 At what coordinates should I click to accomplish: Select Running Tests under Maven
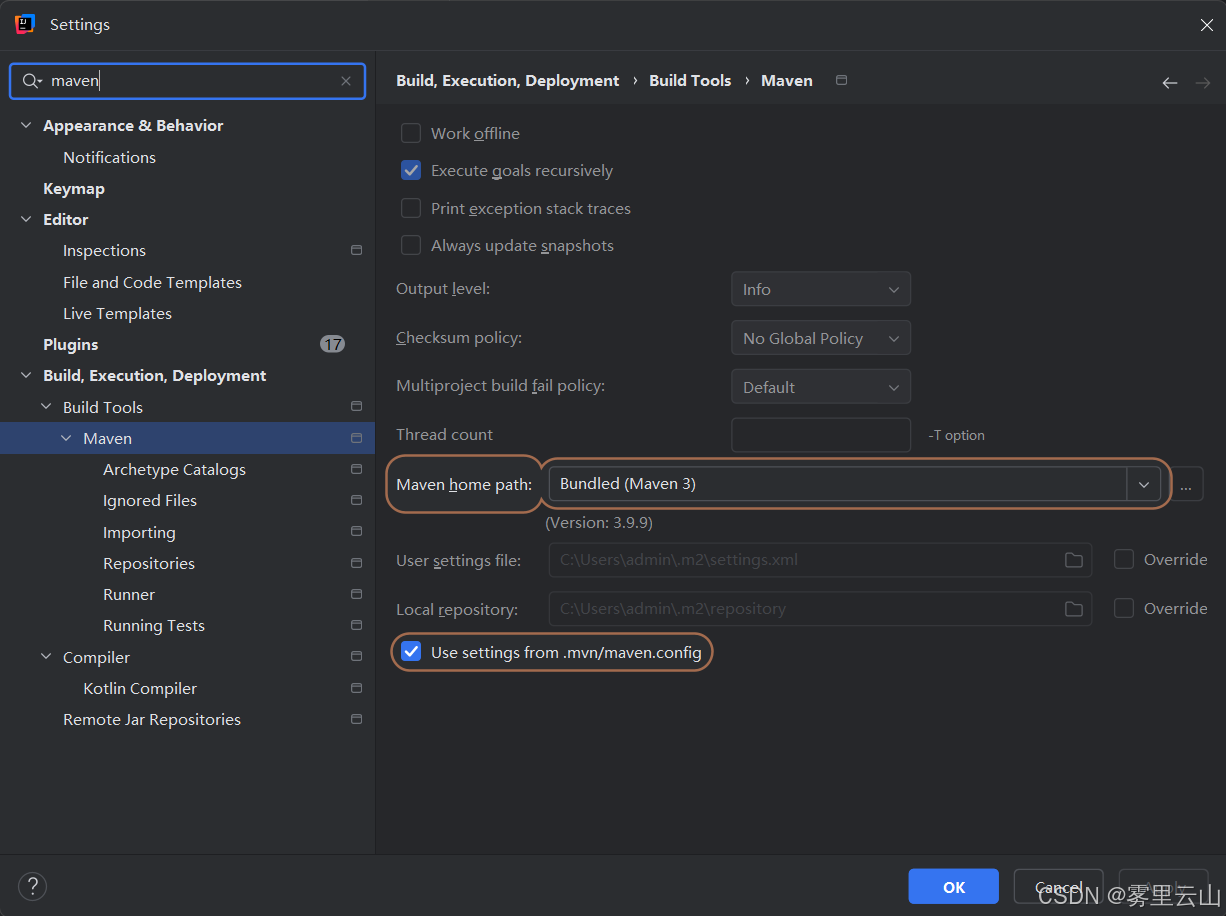(x=154, y=625)
